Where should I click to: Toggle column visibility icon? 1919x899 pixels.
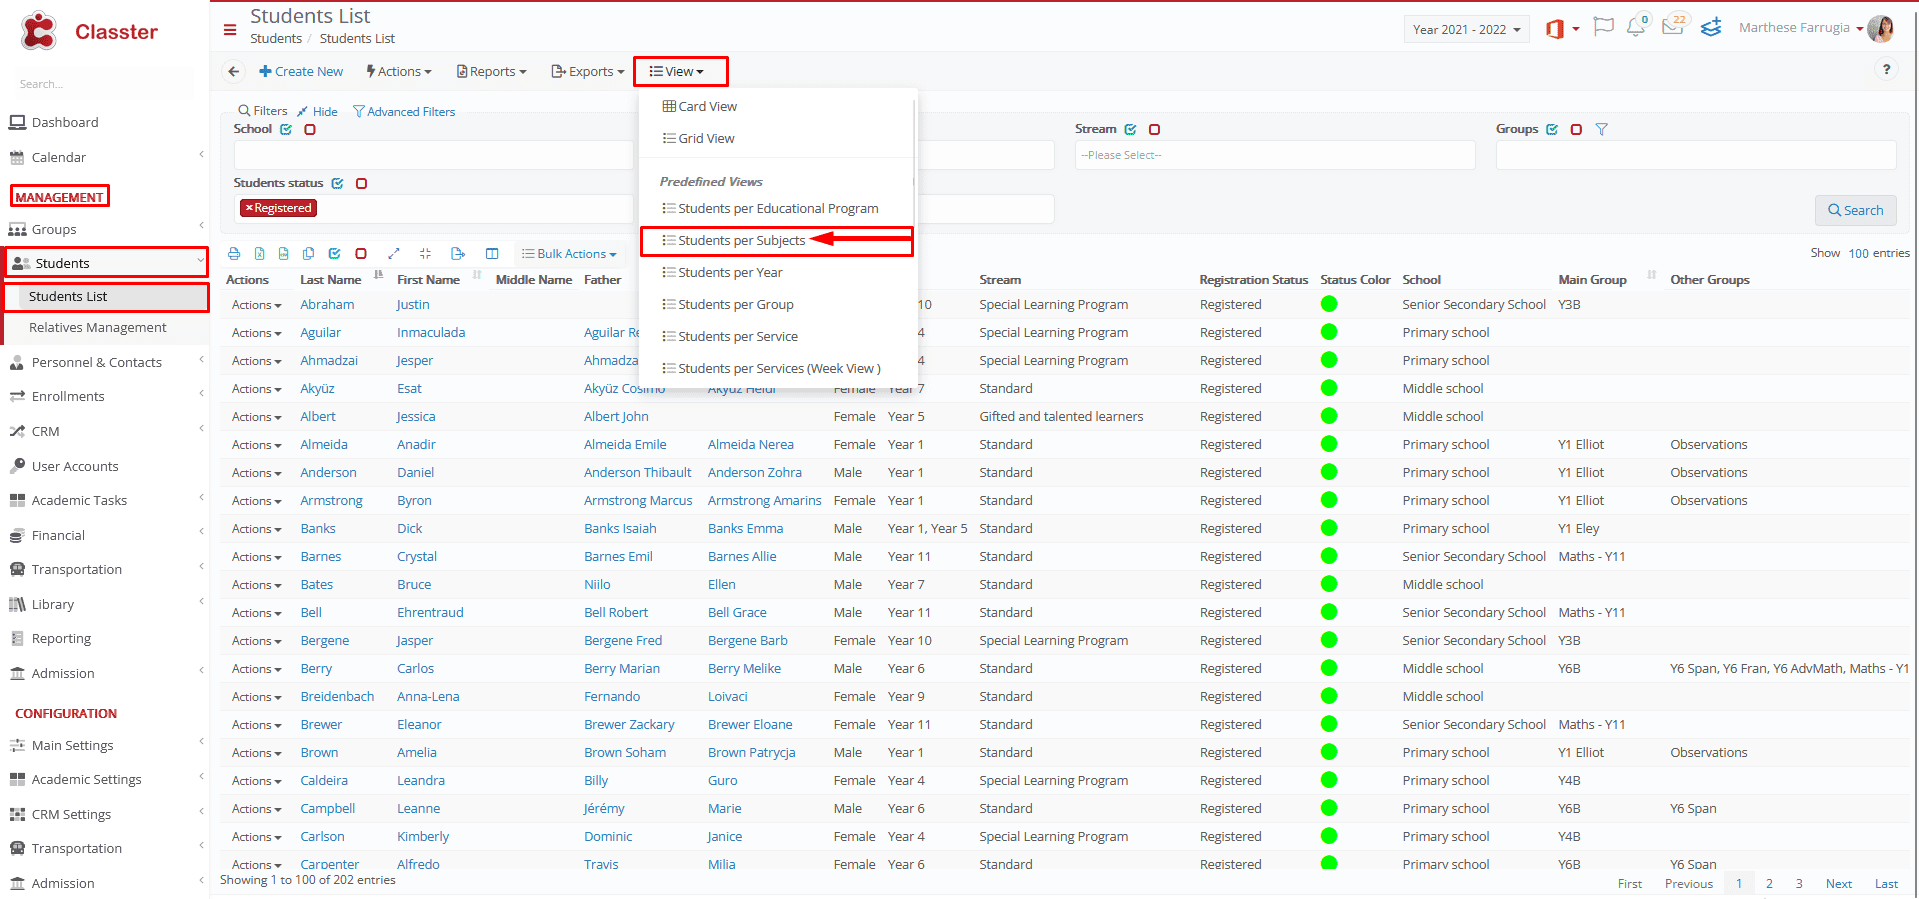pyautogui.click(x=492, y=254)
